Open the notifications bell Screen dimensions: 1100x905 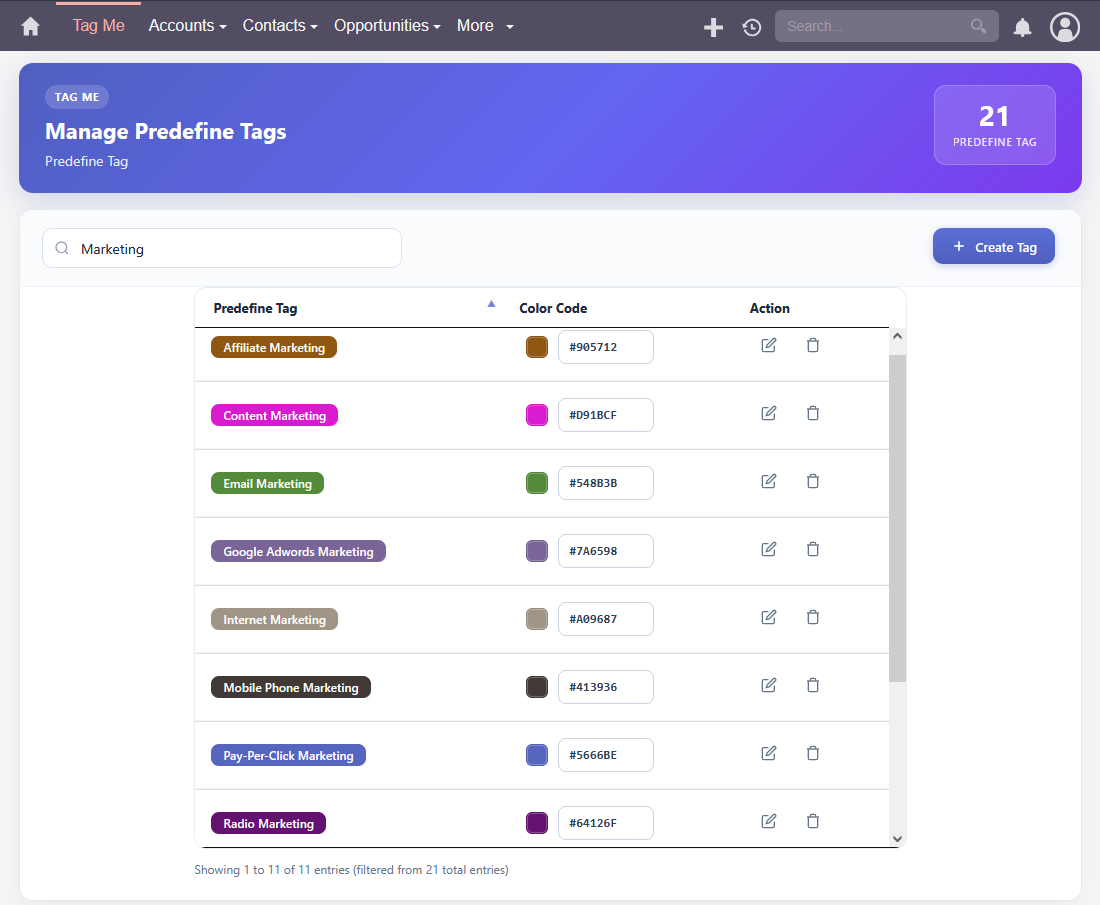coord(1022,27)
